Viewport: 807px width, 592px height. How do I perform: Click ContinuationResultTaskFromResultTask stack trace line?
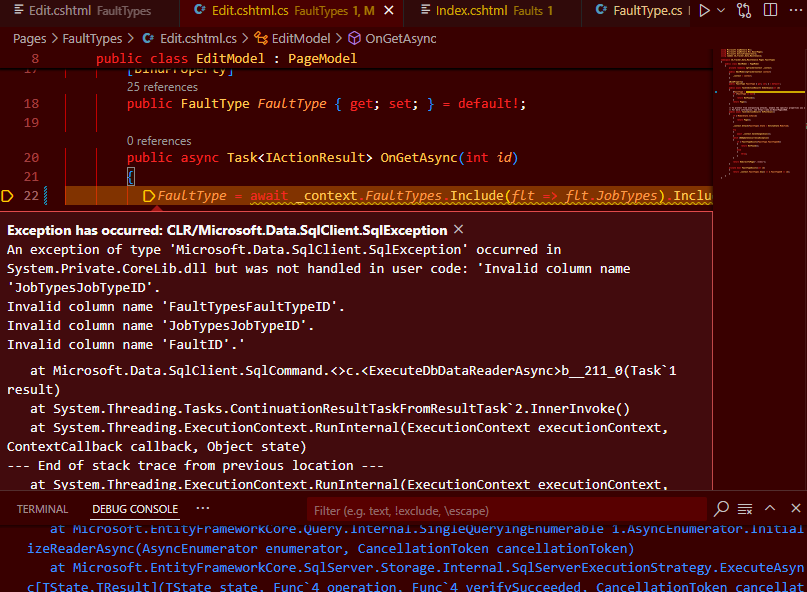(x=330, y=409)
